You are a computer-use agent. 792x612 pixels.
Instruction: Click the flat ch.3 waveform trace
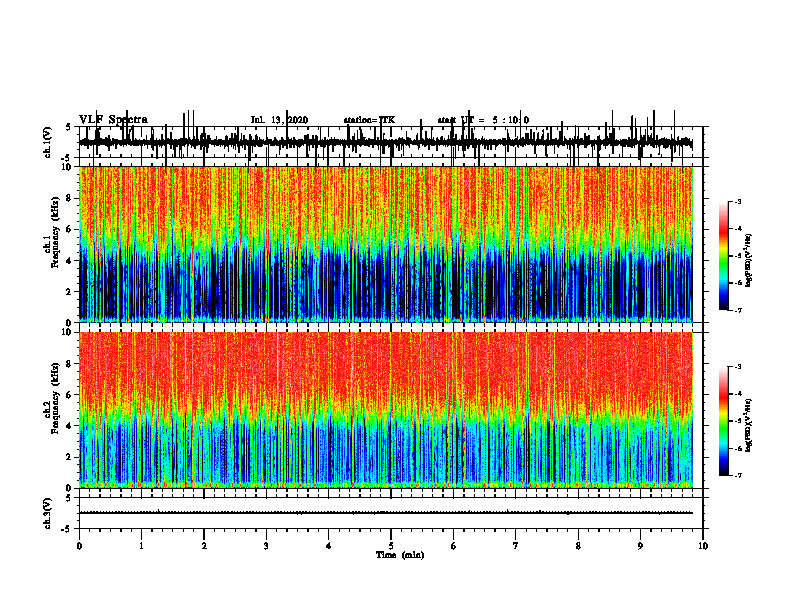point(386,513)
